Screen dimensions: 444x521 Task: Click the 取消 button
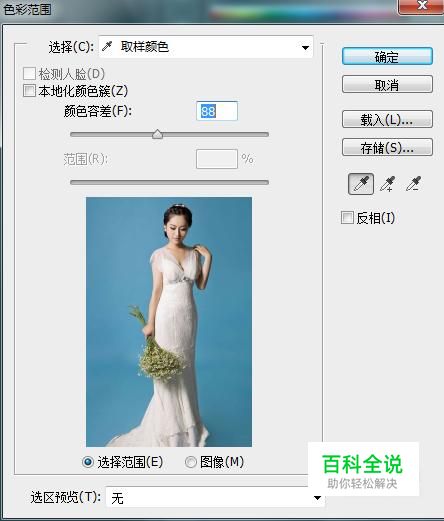387,85
